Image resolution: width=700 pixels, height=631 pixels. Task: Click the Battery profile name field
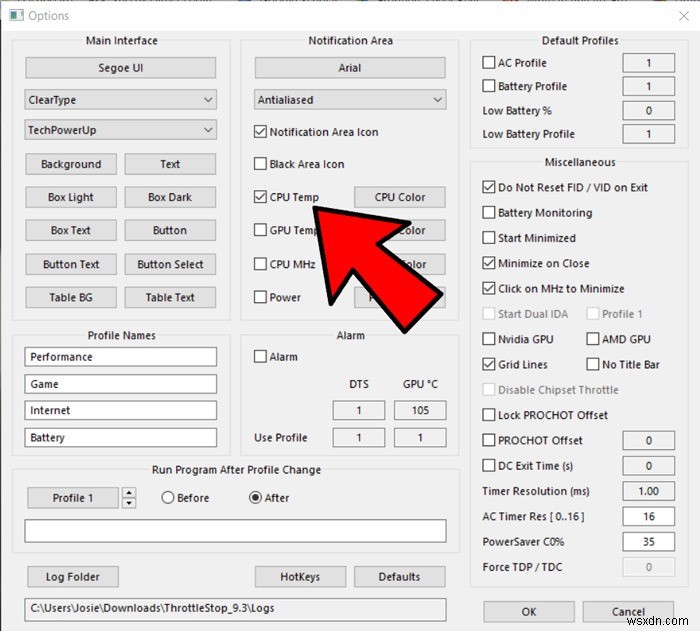tap(121, 437)
